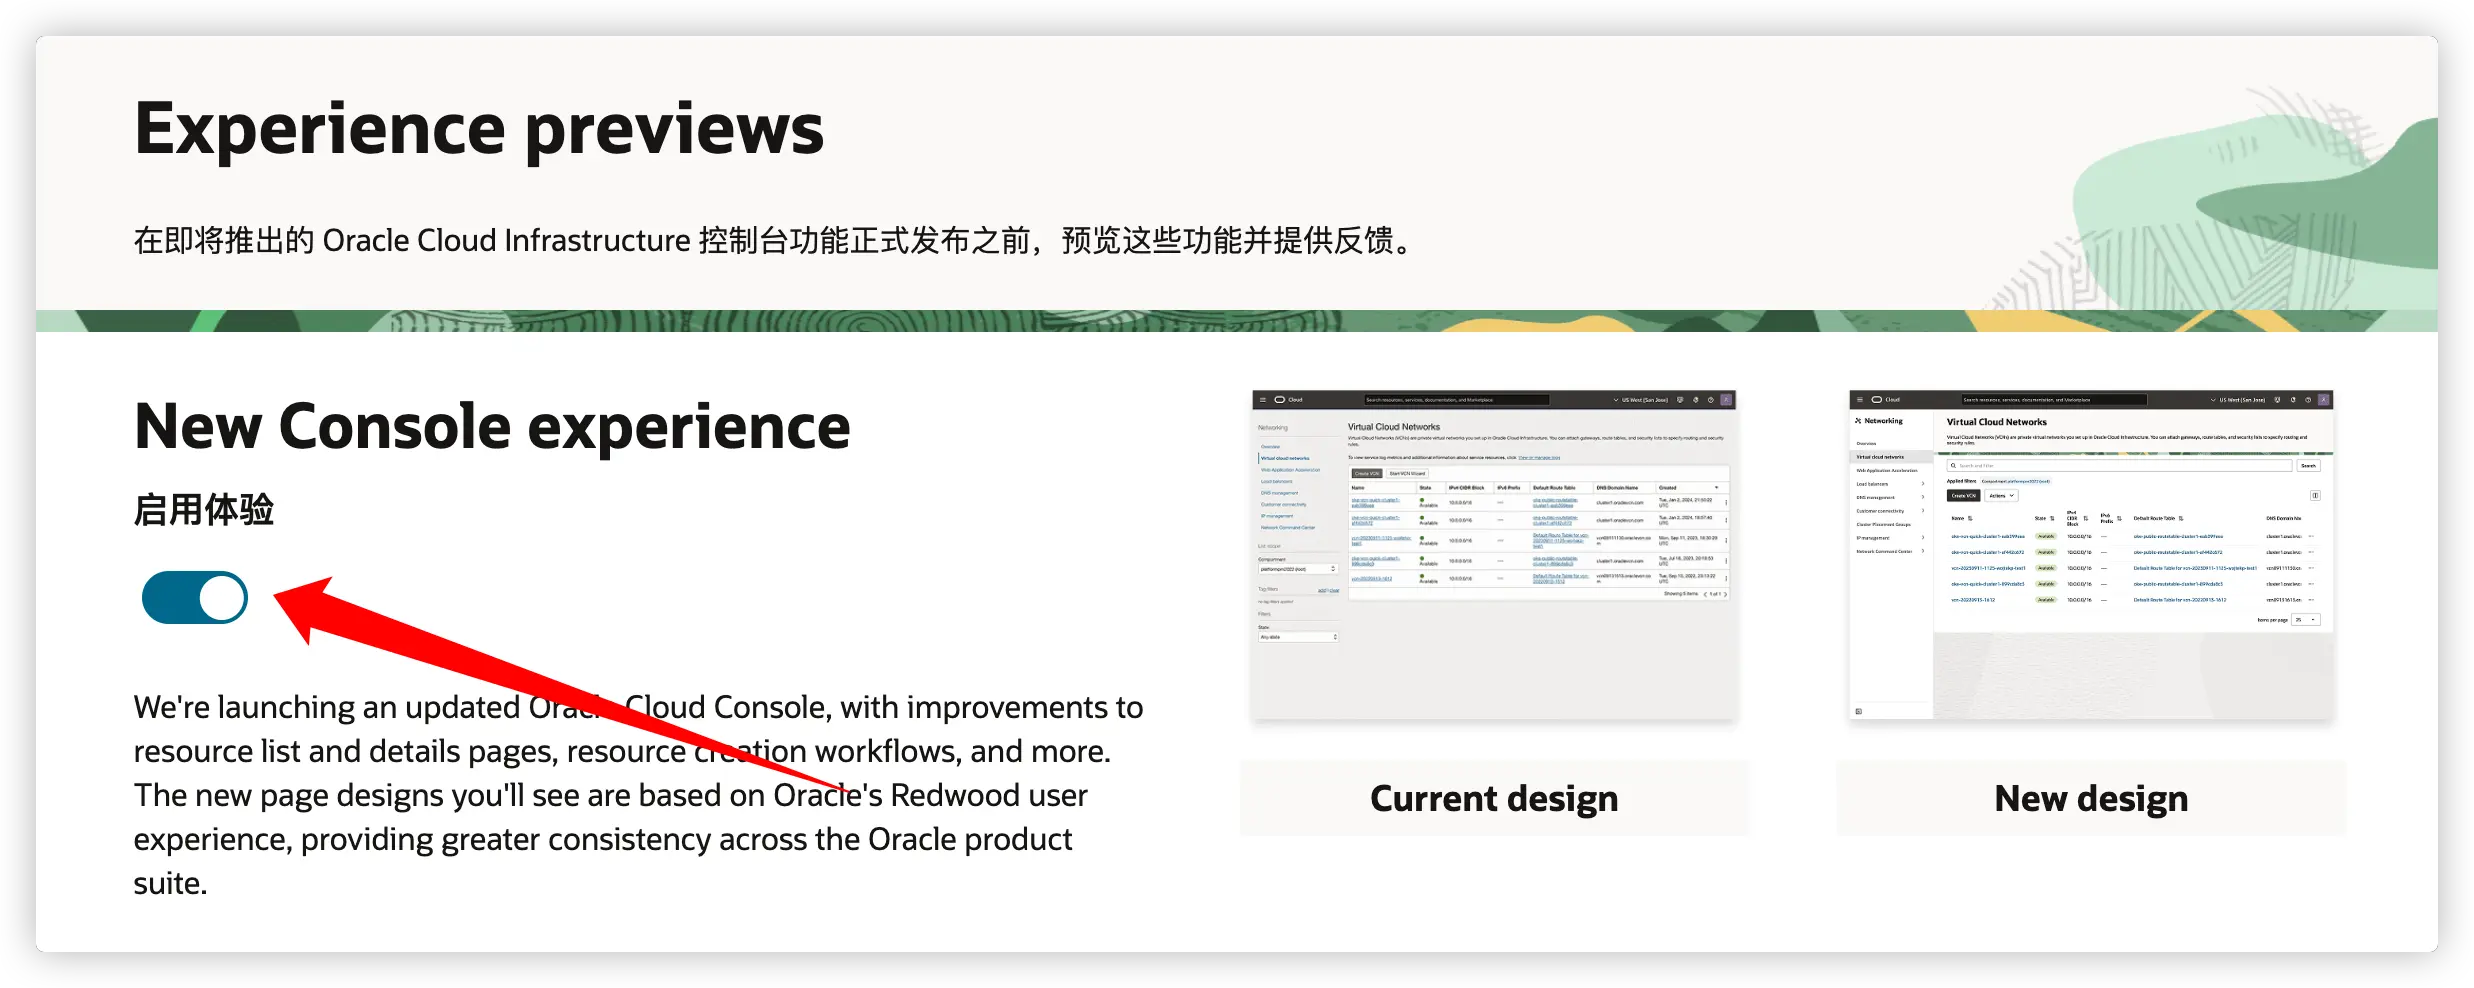Click column settings icon in New design preview
2474x988 pixels.
point(2315,496)
